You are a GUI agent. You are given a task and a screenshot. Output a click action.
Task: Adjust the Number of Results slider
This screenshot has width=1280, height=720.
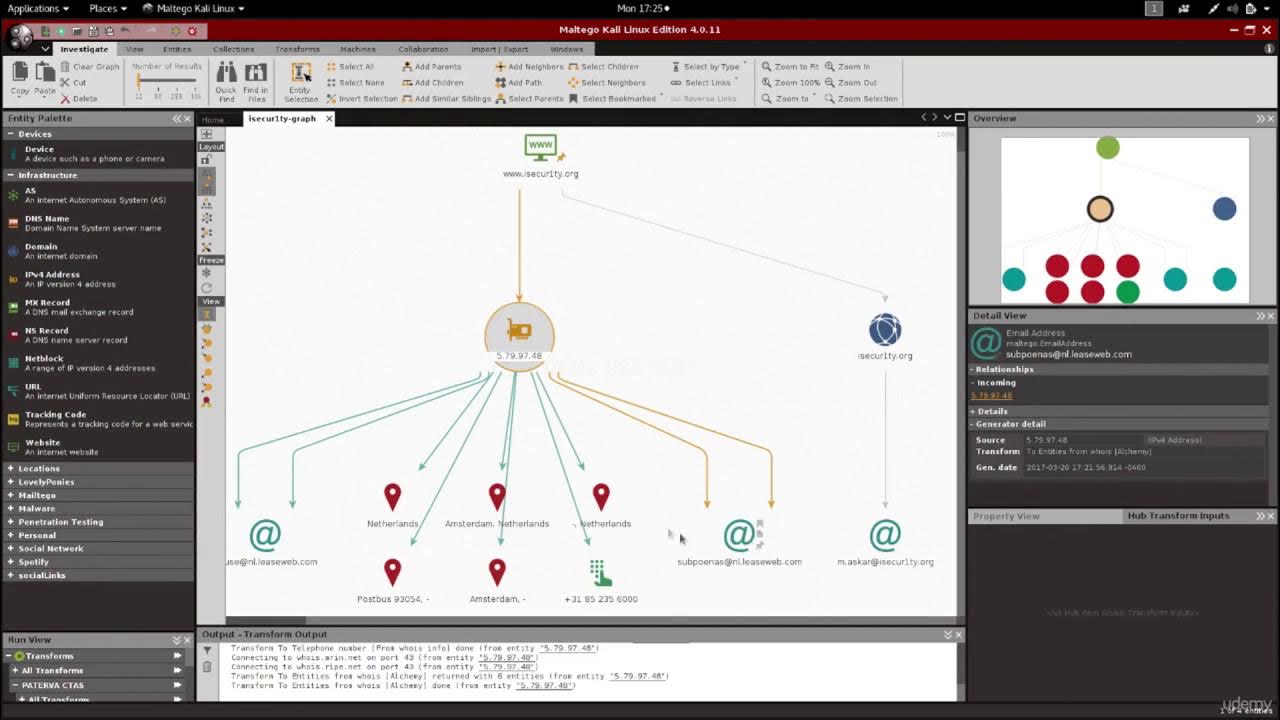[166, 82]
